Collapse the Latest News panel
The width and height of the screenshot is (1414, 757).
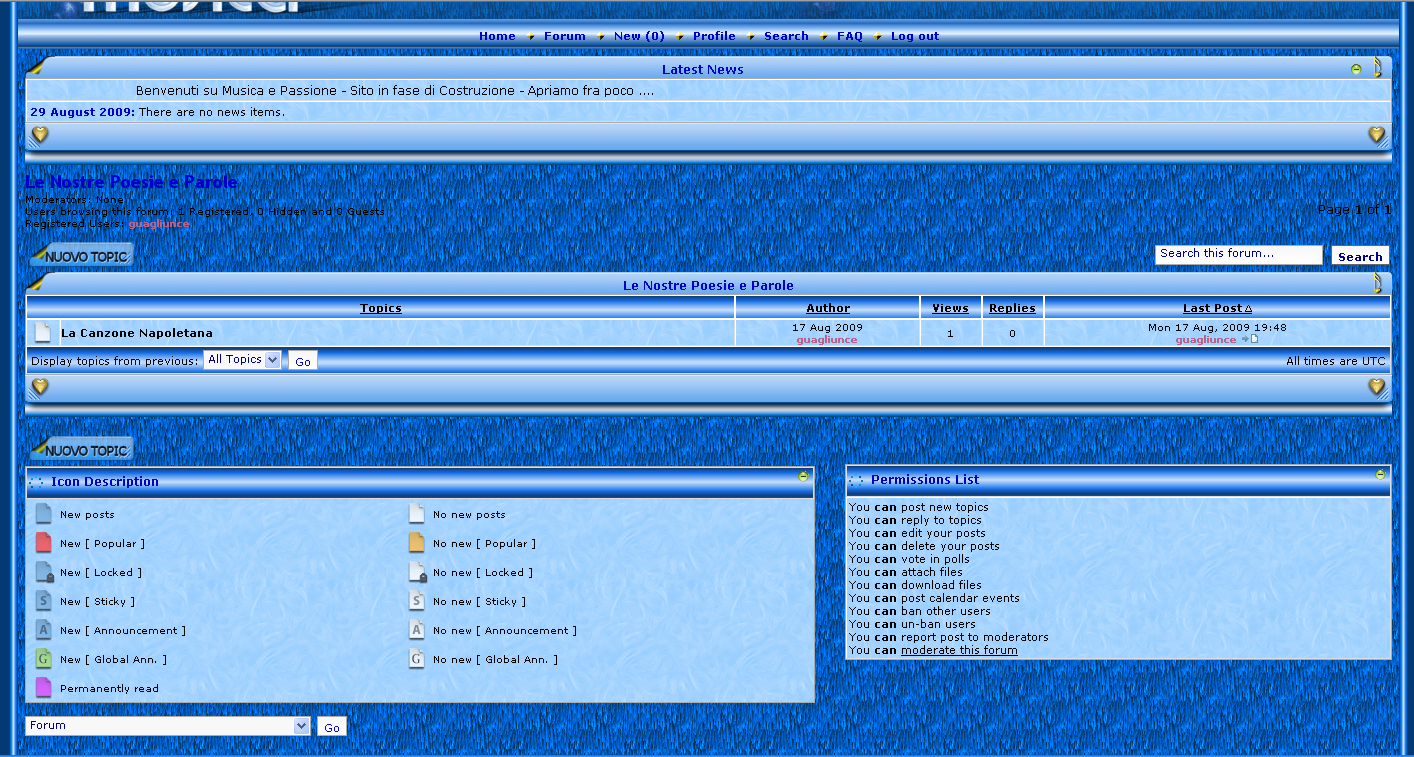click(1356, 69)
